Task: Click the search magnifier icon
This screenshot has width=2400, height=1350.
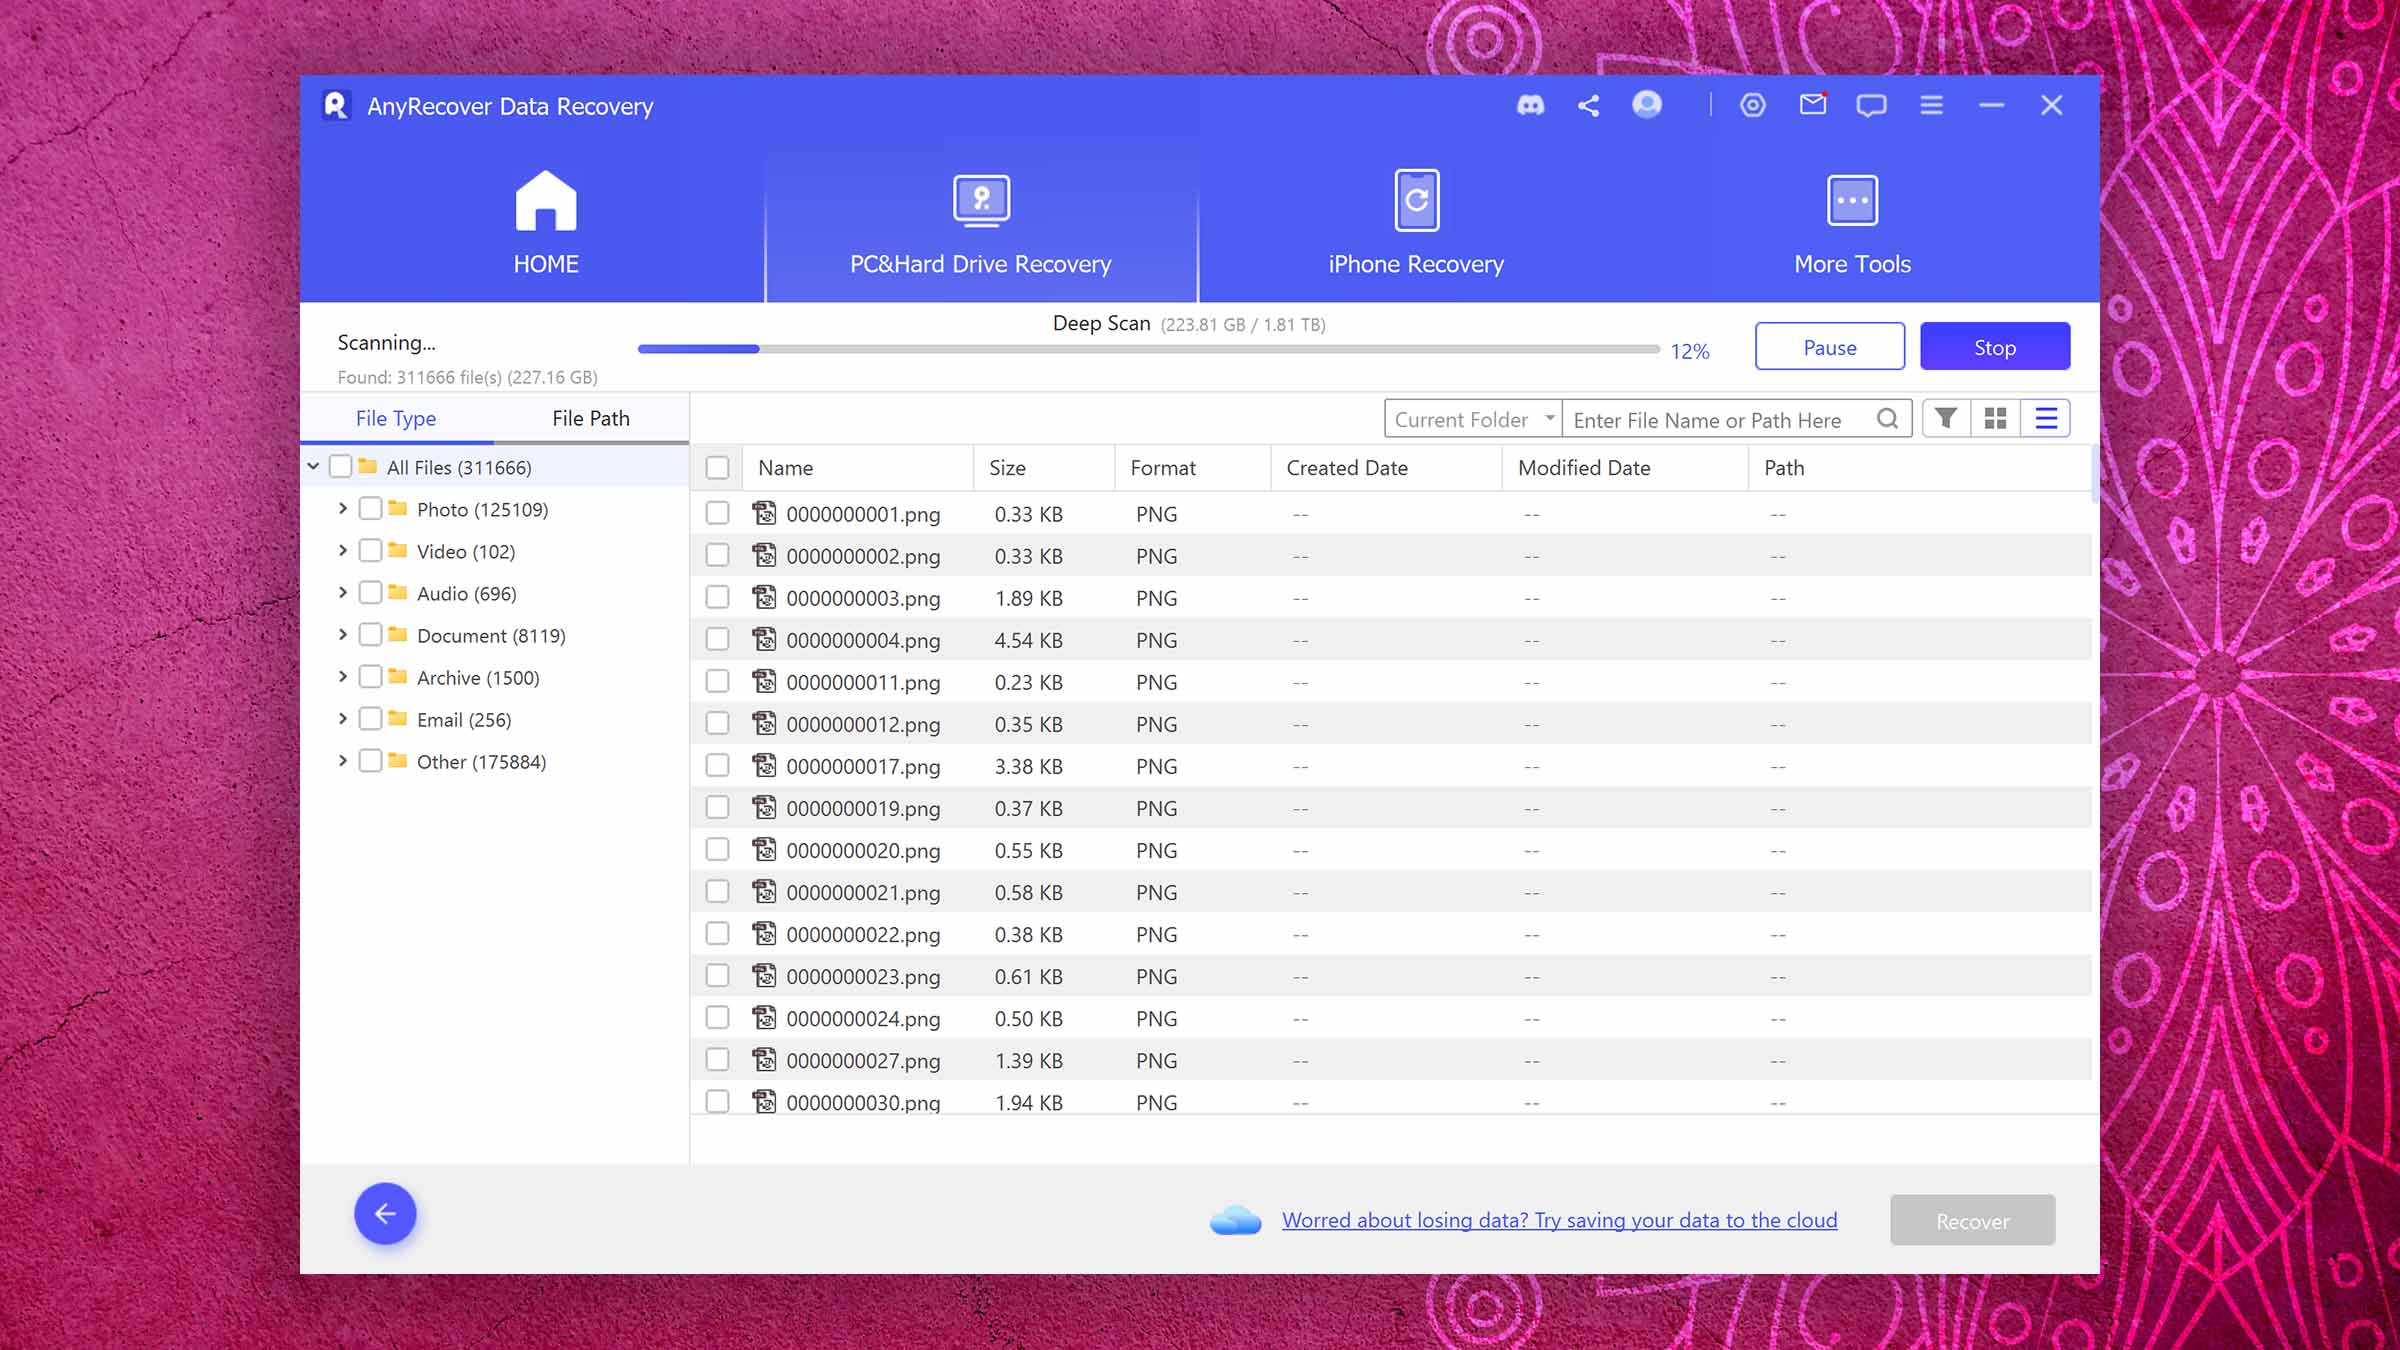Action: [1887, 419]
